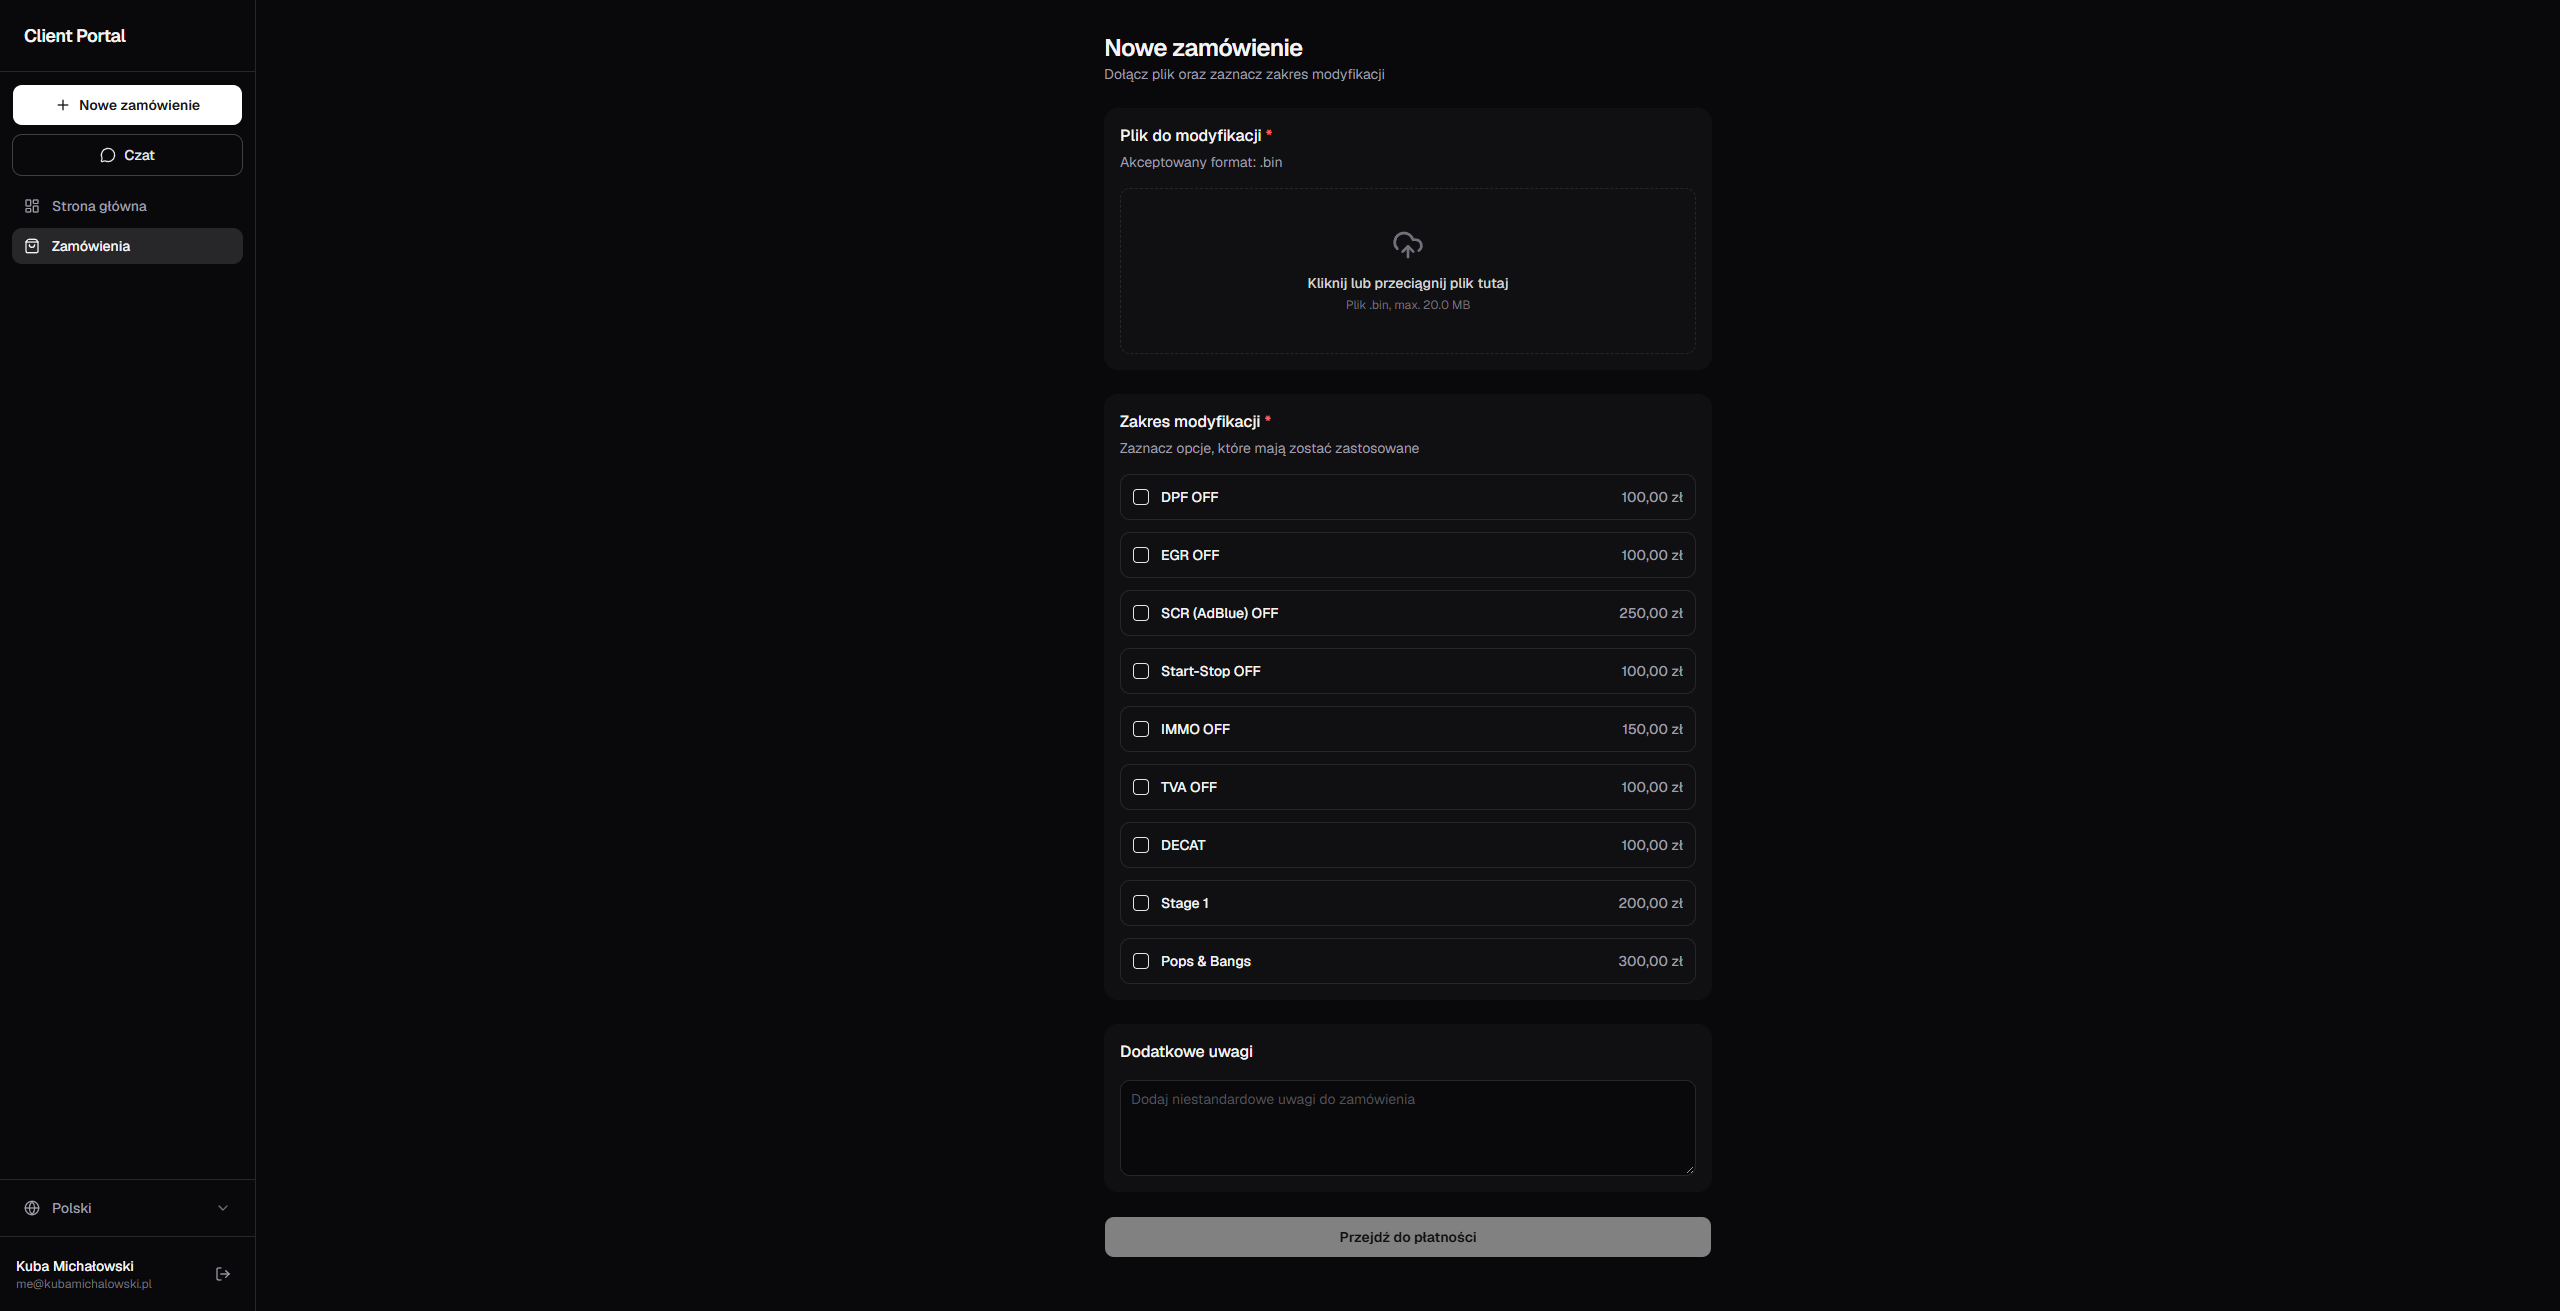
Task: Click the SCR price 250,00 zł
Action: point(1651,613)
